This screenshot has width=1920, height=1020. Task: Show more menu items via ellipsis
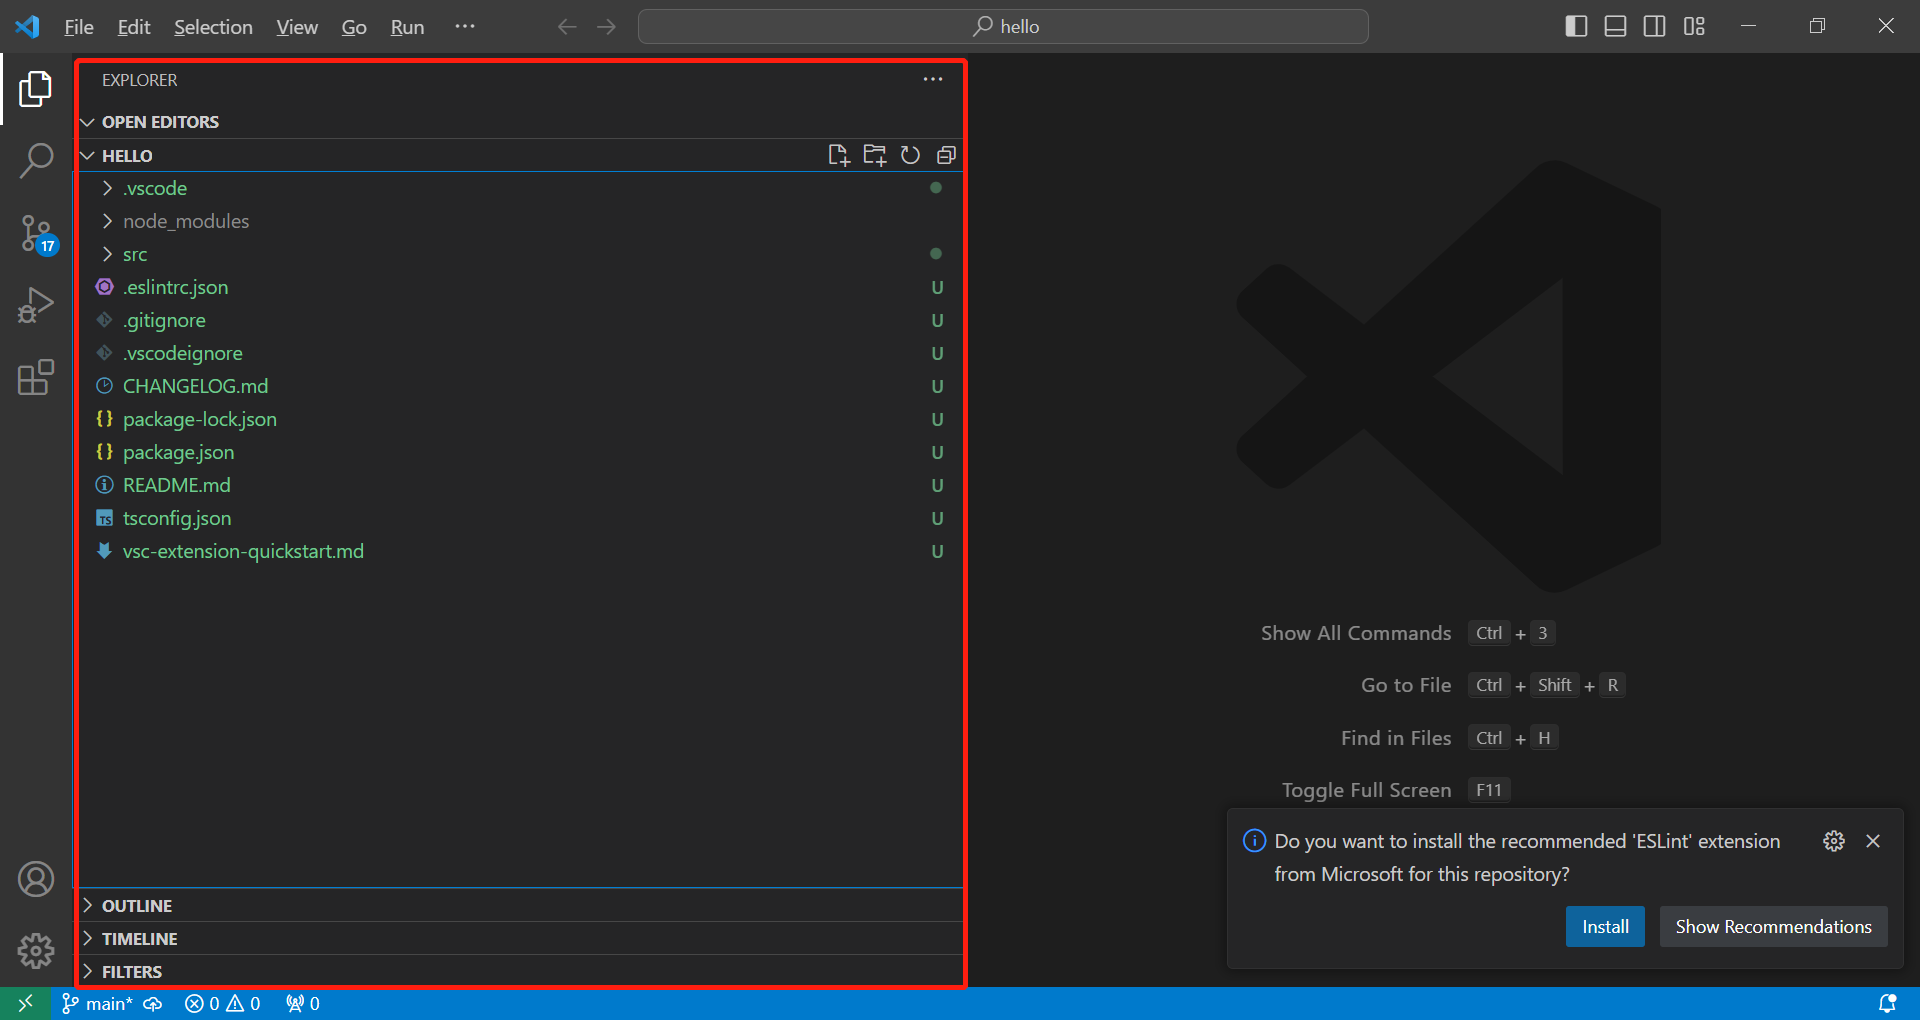(465, 27)
